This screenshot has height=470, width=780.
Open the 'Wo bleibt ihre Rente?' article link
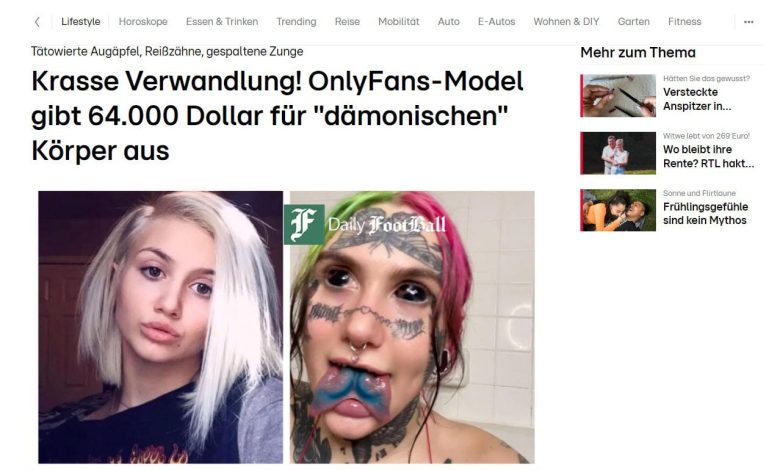pyautogui.click(x=708, y=156)
